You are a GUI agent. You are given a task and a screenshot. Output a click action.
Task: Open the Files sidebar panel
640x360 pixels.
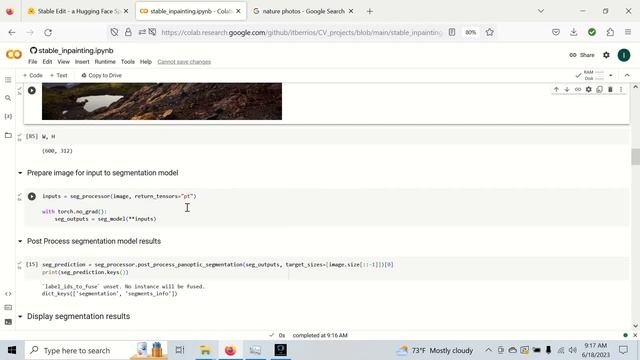[x=8, y=135]
